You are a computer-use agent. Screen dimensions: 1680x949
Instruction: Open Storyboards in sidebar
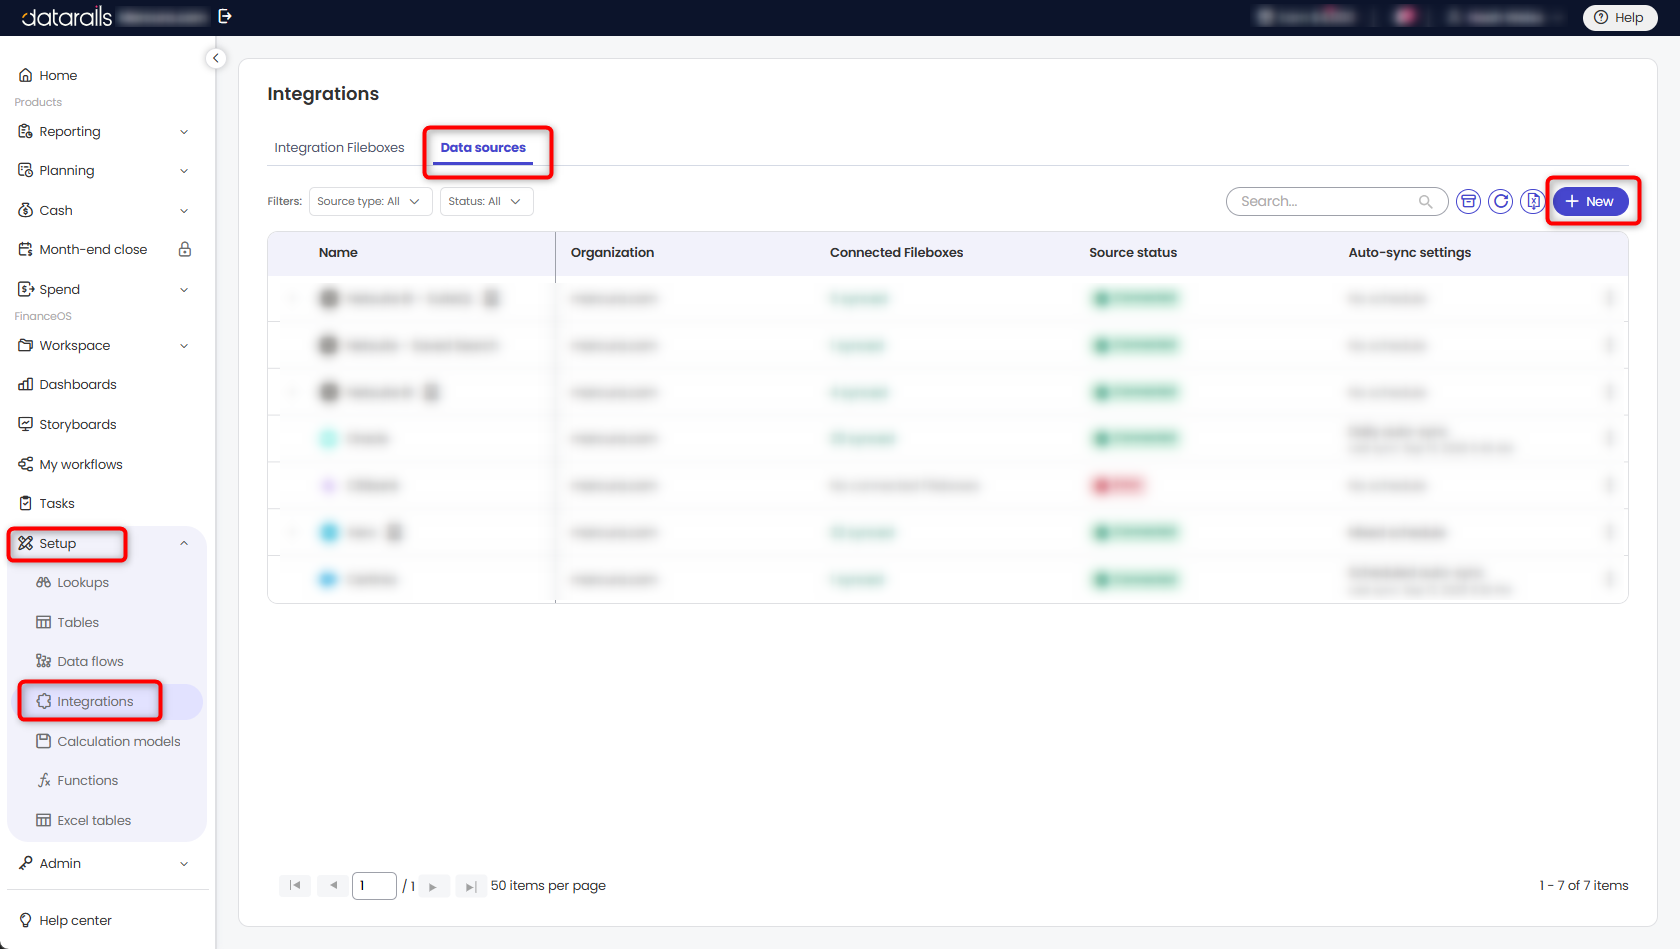click(78, 424)
